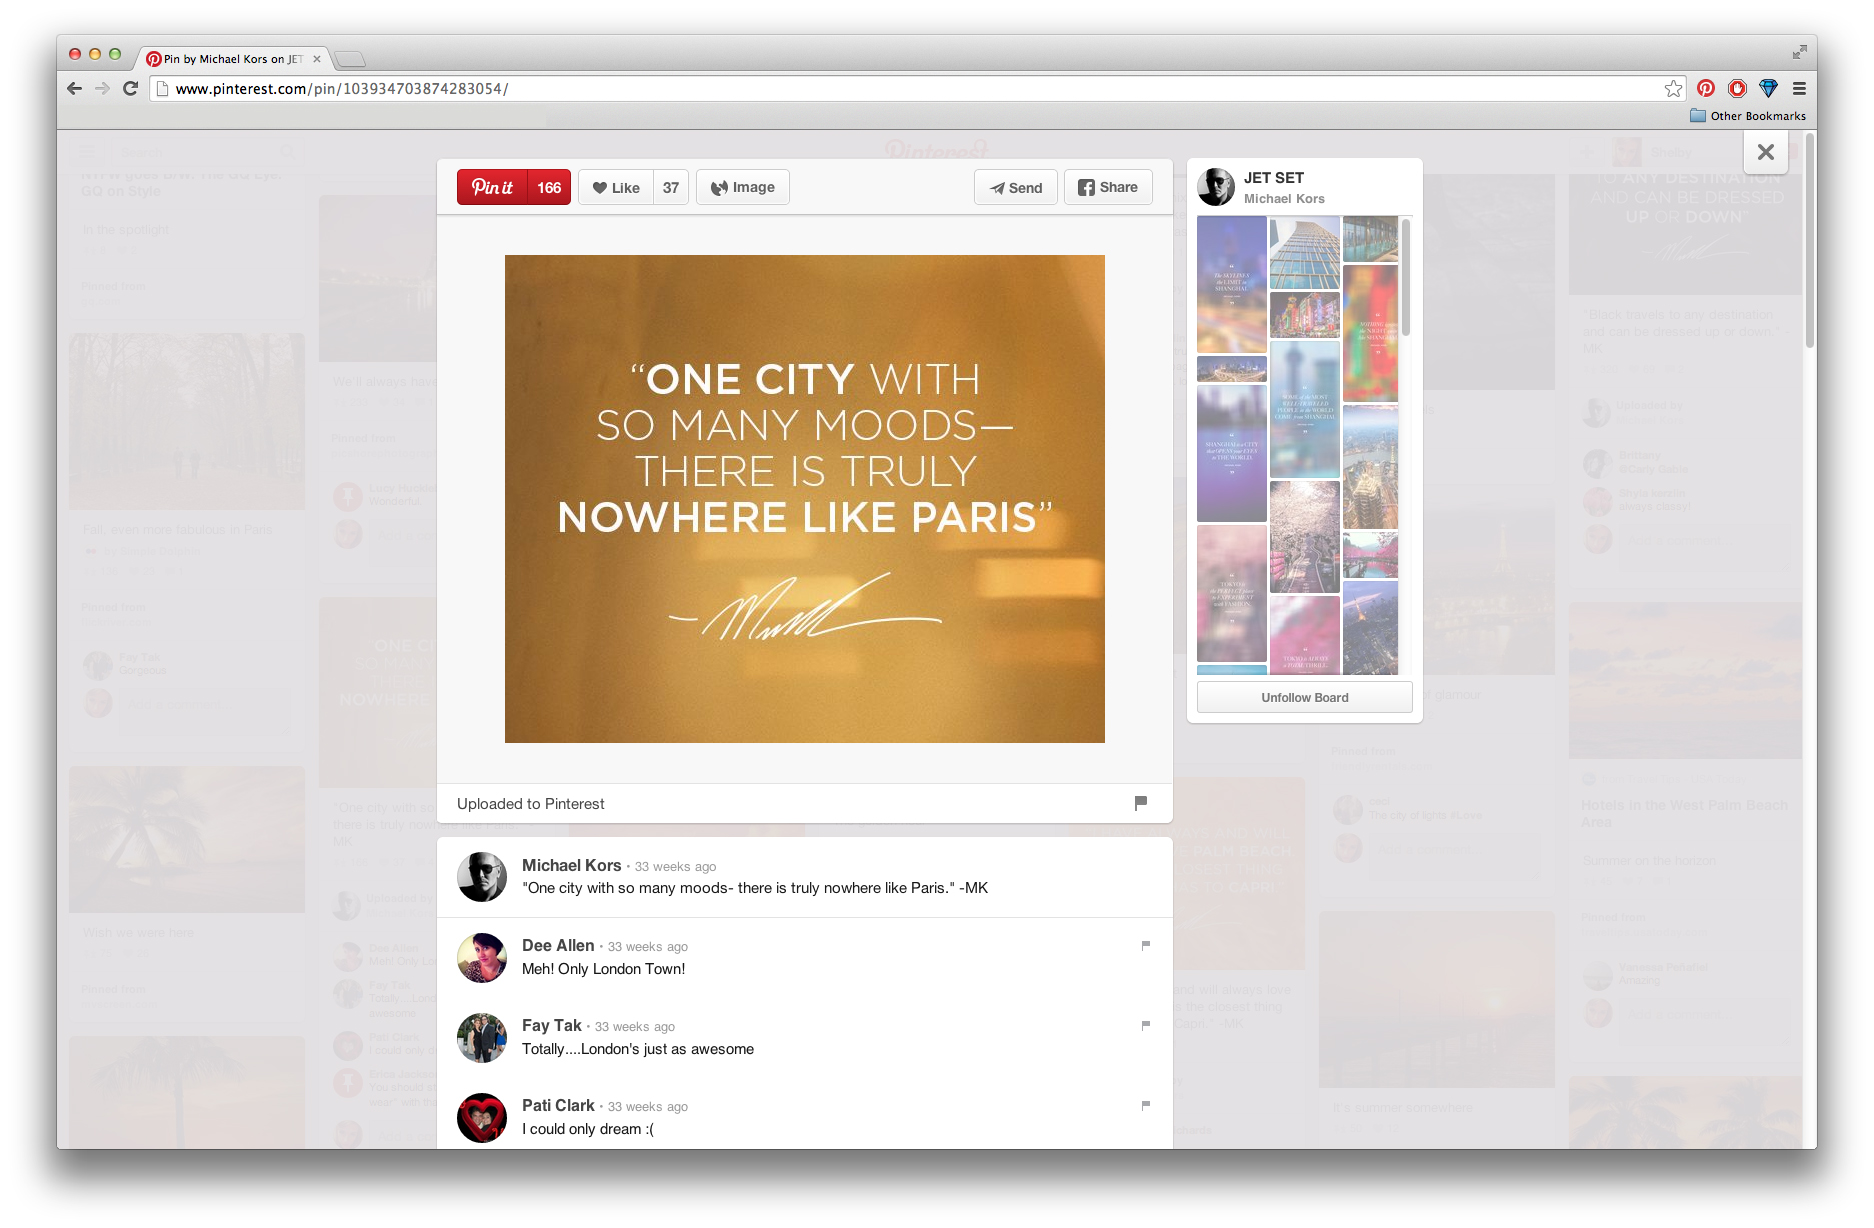The height and width of the screenshot is (1228, 1874).
Task: Flag Pati Clark's comment
Action: coord(1146,1105)
